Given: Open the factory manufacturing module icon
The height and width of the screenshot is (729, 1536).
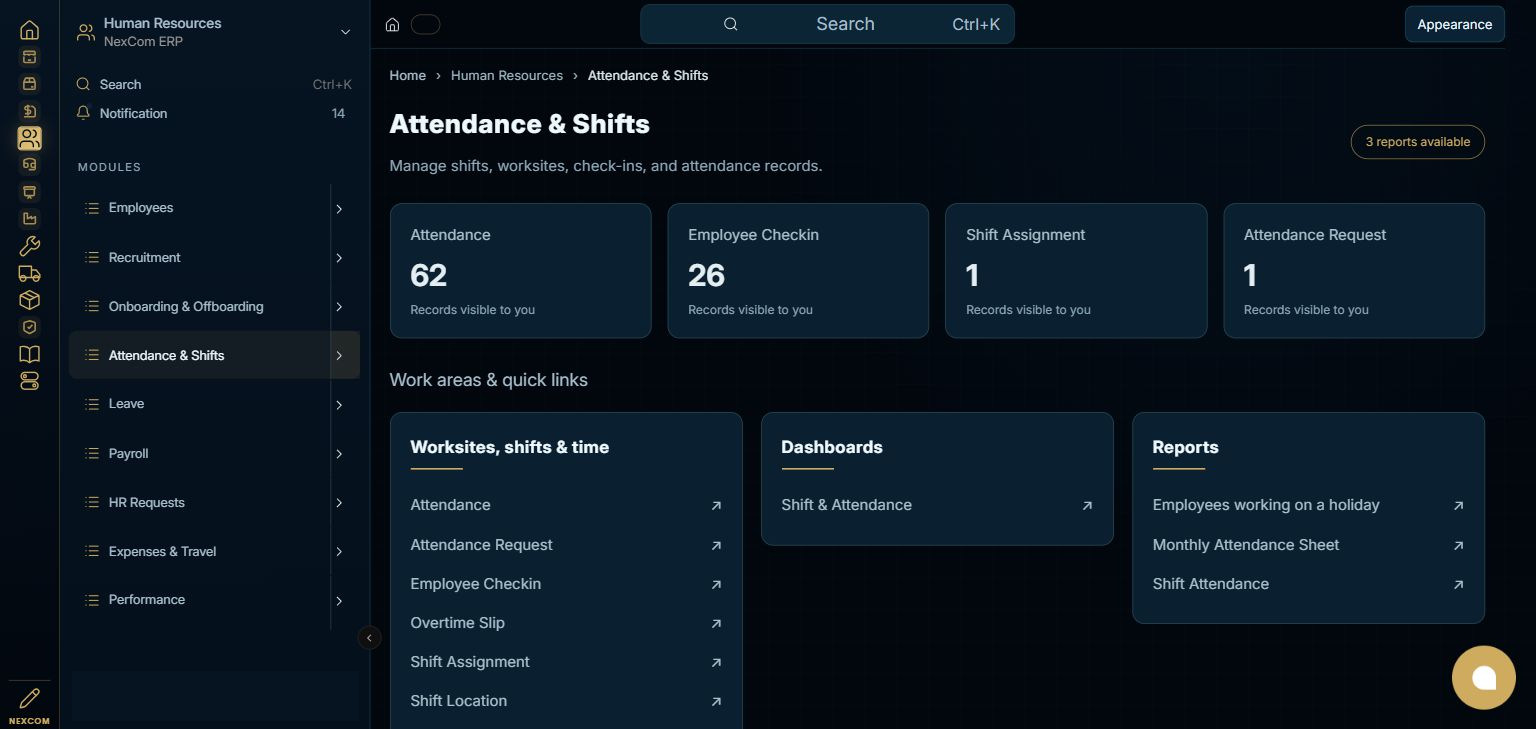Looking at the screenshot, I should (x=29, y=219).
